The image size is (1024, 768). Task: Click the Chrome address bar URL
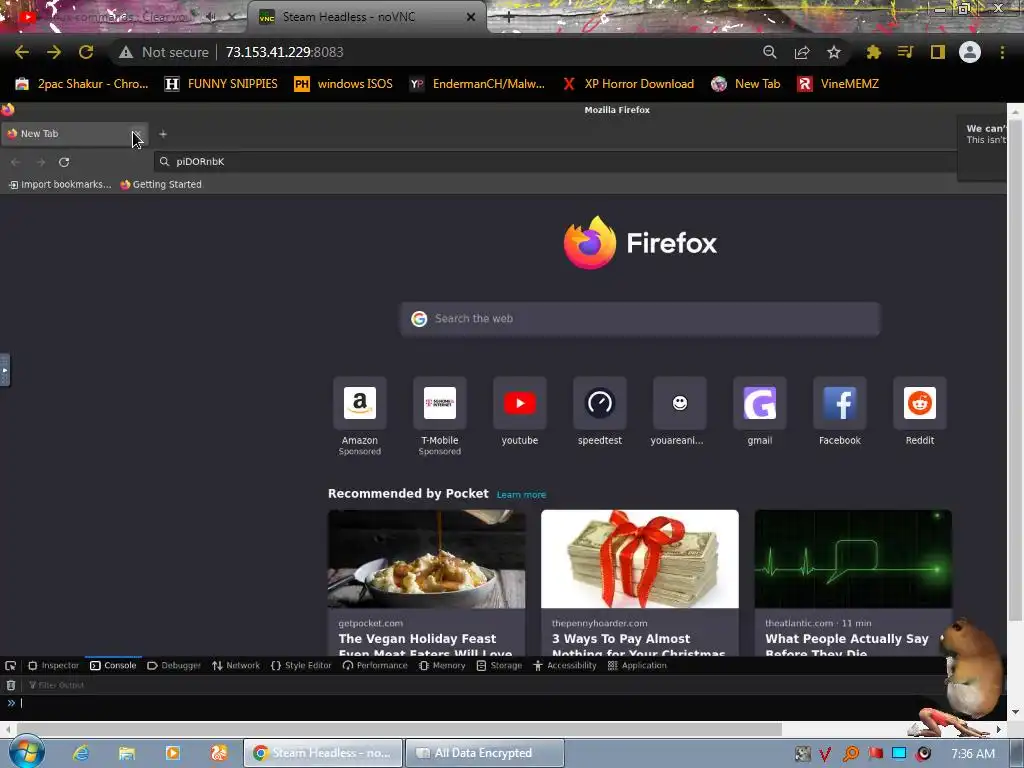point(285,52)
